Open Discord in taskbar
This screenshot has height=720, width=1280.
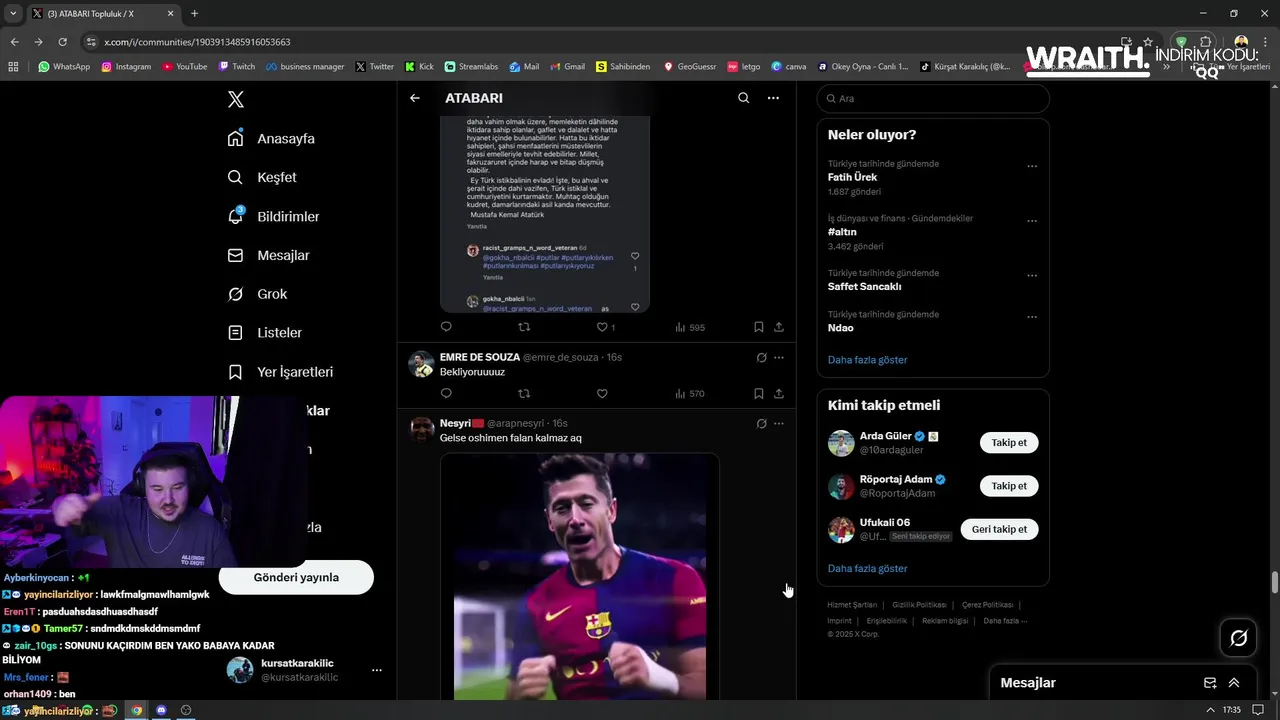point(161,710)
